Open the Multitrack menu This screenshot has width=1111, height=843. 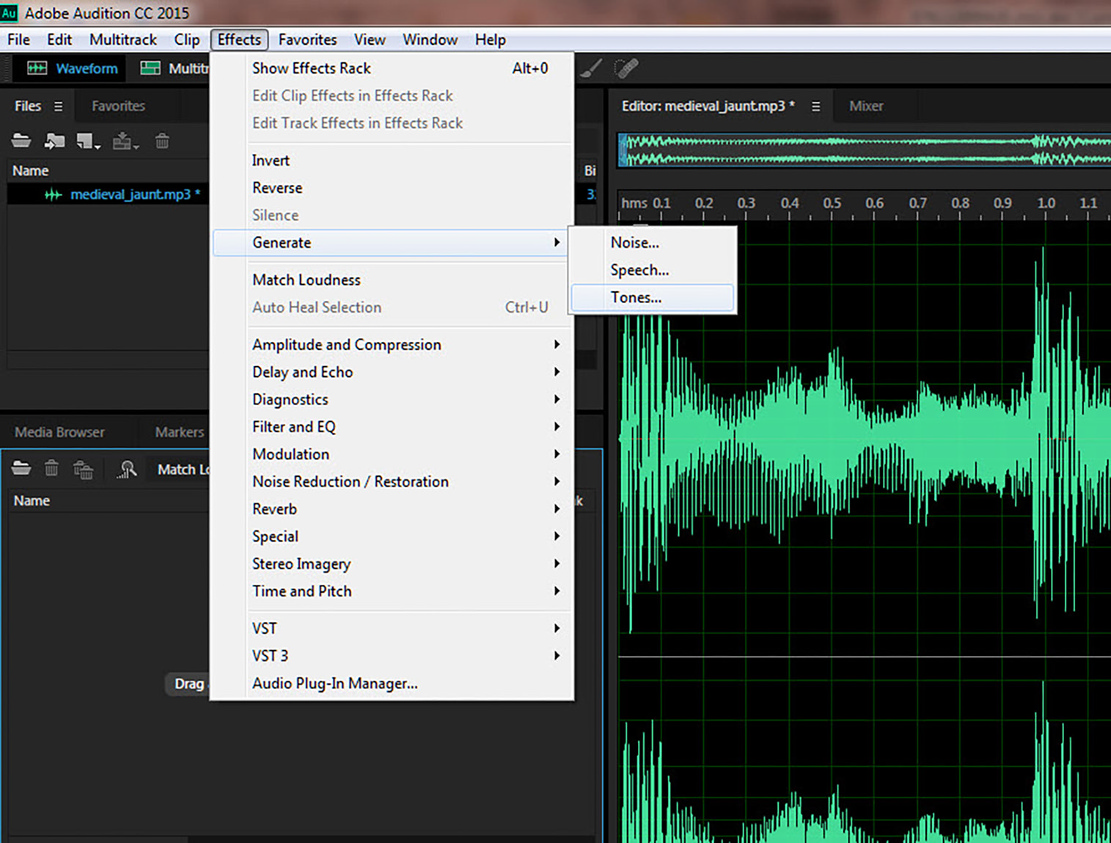coord(123,40)
